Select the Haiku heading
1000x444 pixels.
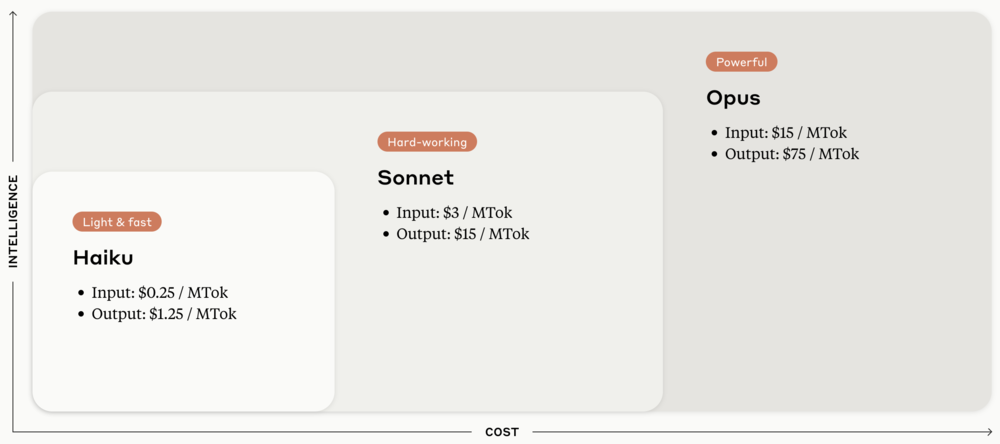coord(103,258)
